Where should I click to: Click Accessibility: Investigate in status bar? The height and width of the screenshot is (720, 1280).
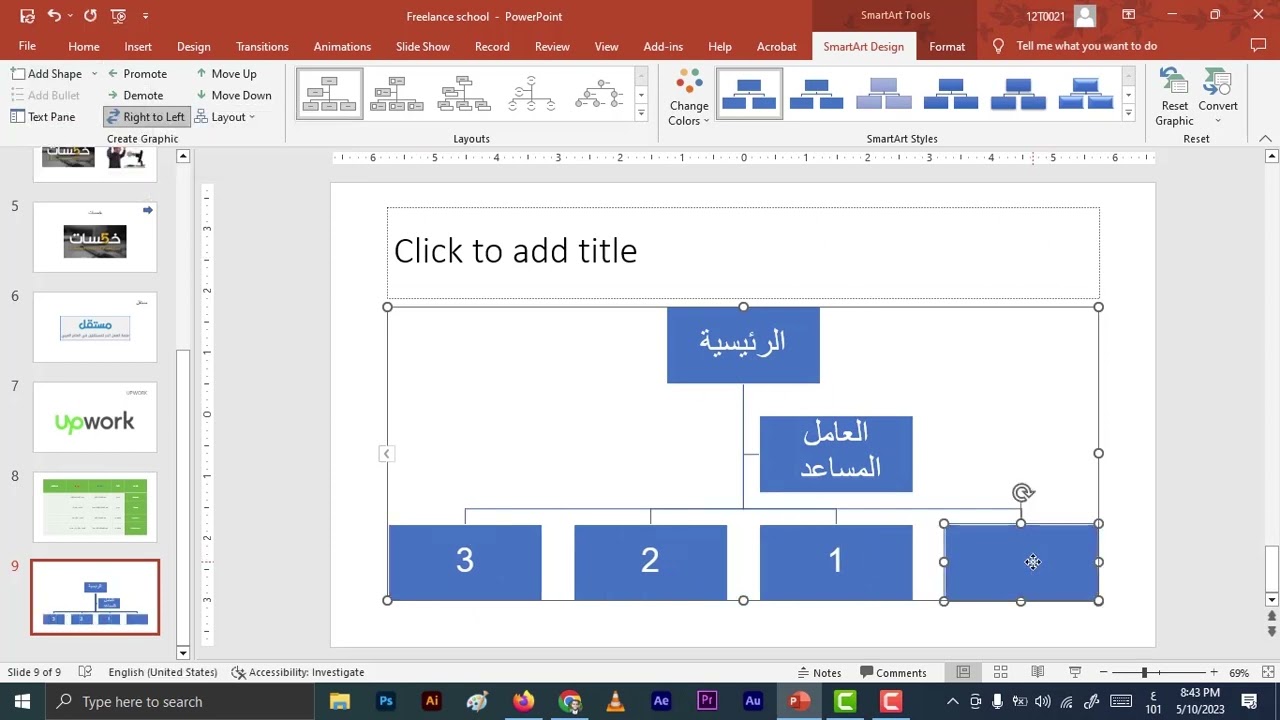click(297, 673)
